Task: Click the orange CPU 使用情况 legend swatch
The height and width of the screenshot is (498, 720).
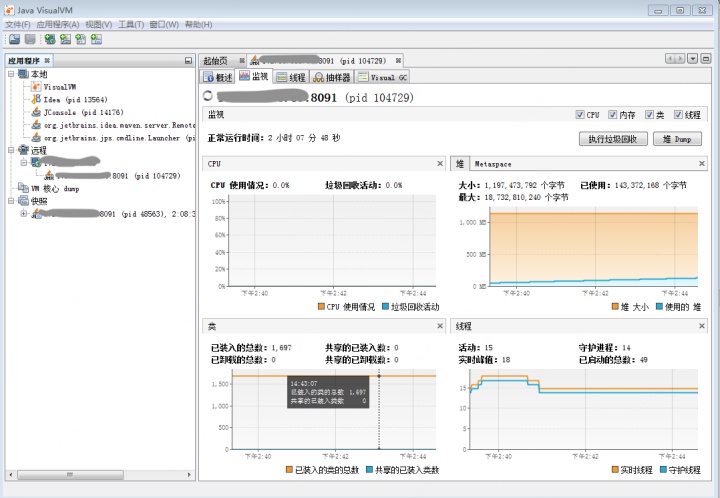Action: pos(321,307)
